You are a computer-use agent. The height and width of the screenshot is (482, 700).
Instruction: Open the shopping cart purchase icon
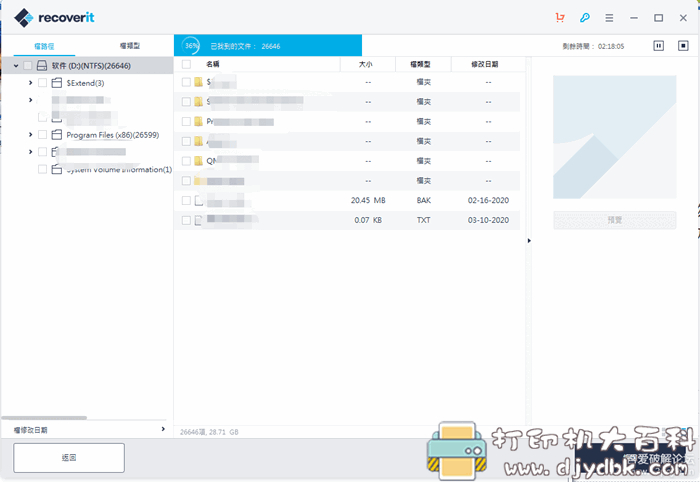click(560, 18)
